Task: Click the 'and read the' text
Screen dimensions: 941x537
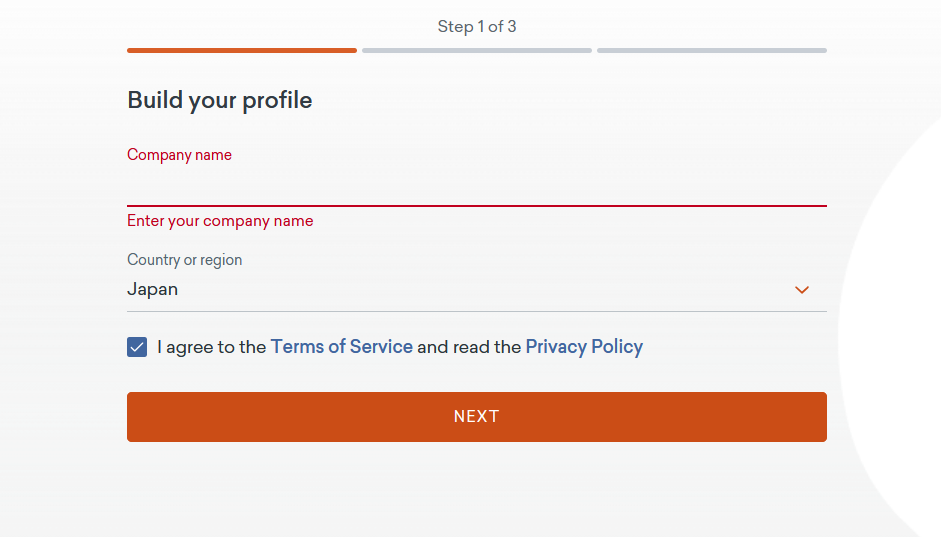Action: pyautogui.click(x=469, y=347)
